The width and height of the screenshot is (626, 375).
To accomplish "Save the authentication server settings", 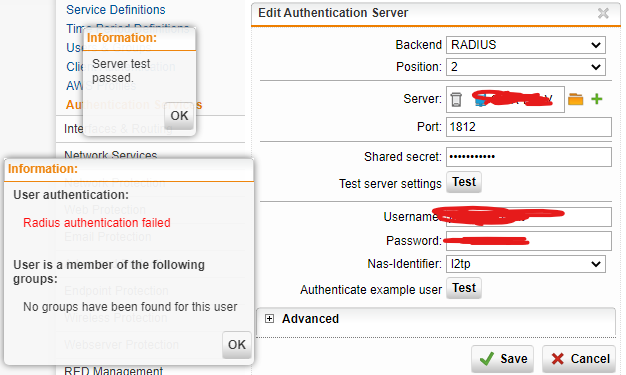I will [x=503, y=359].
